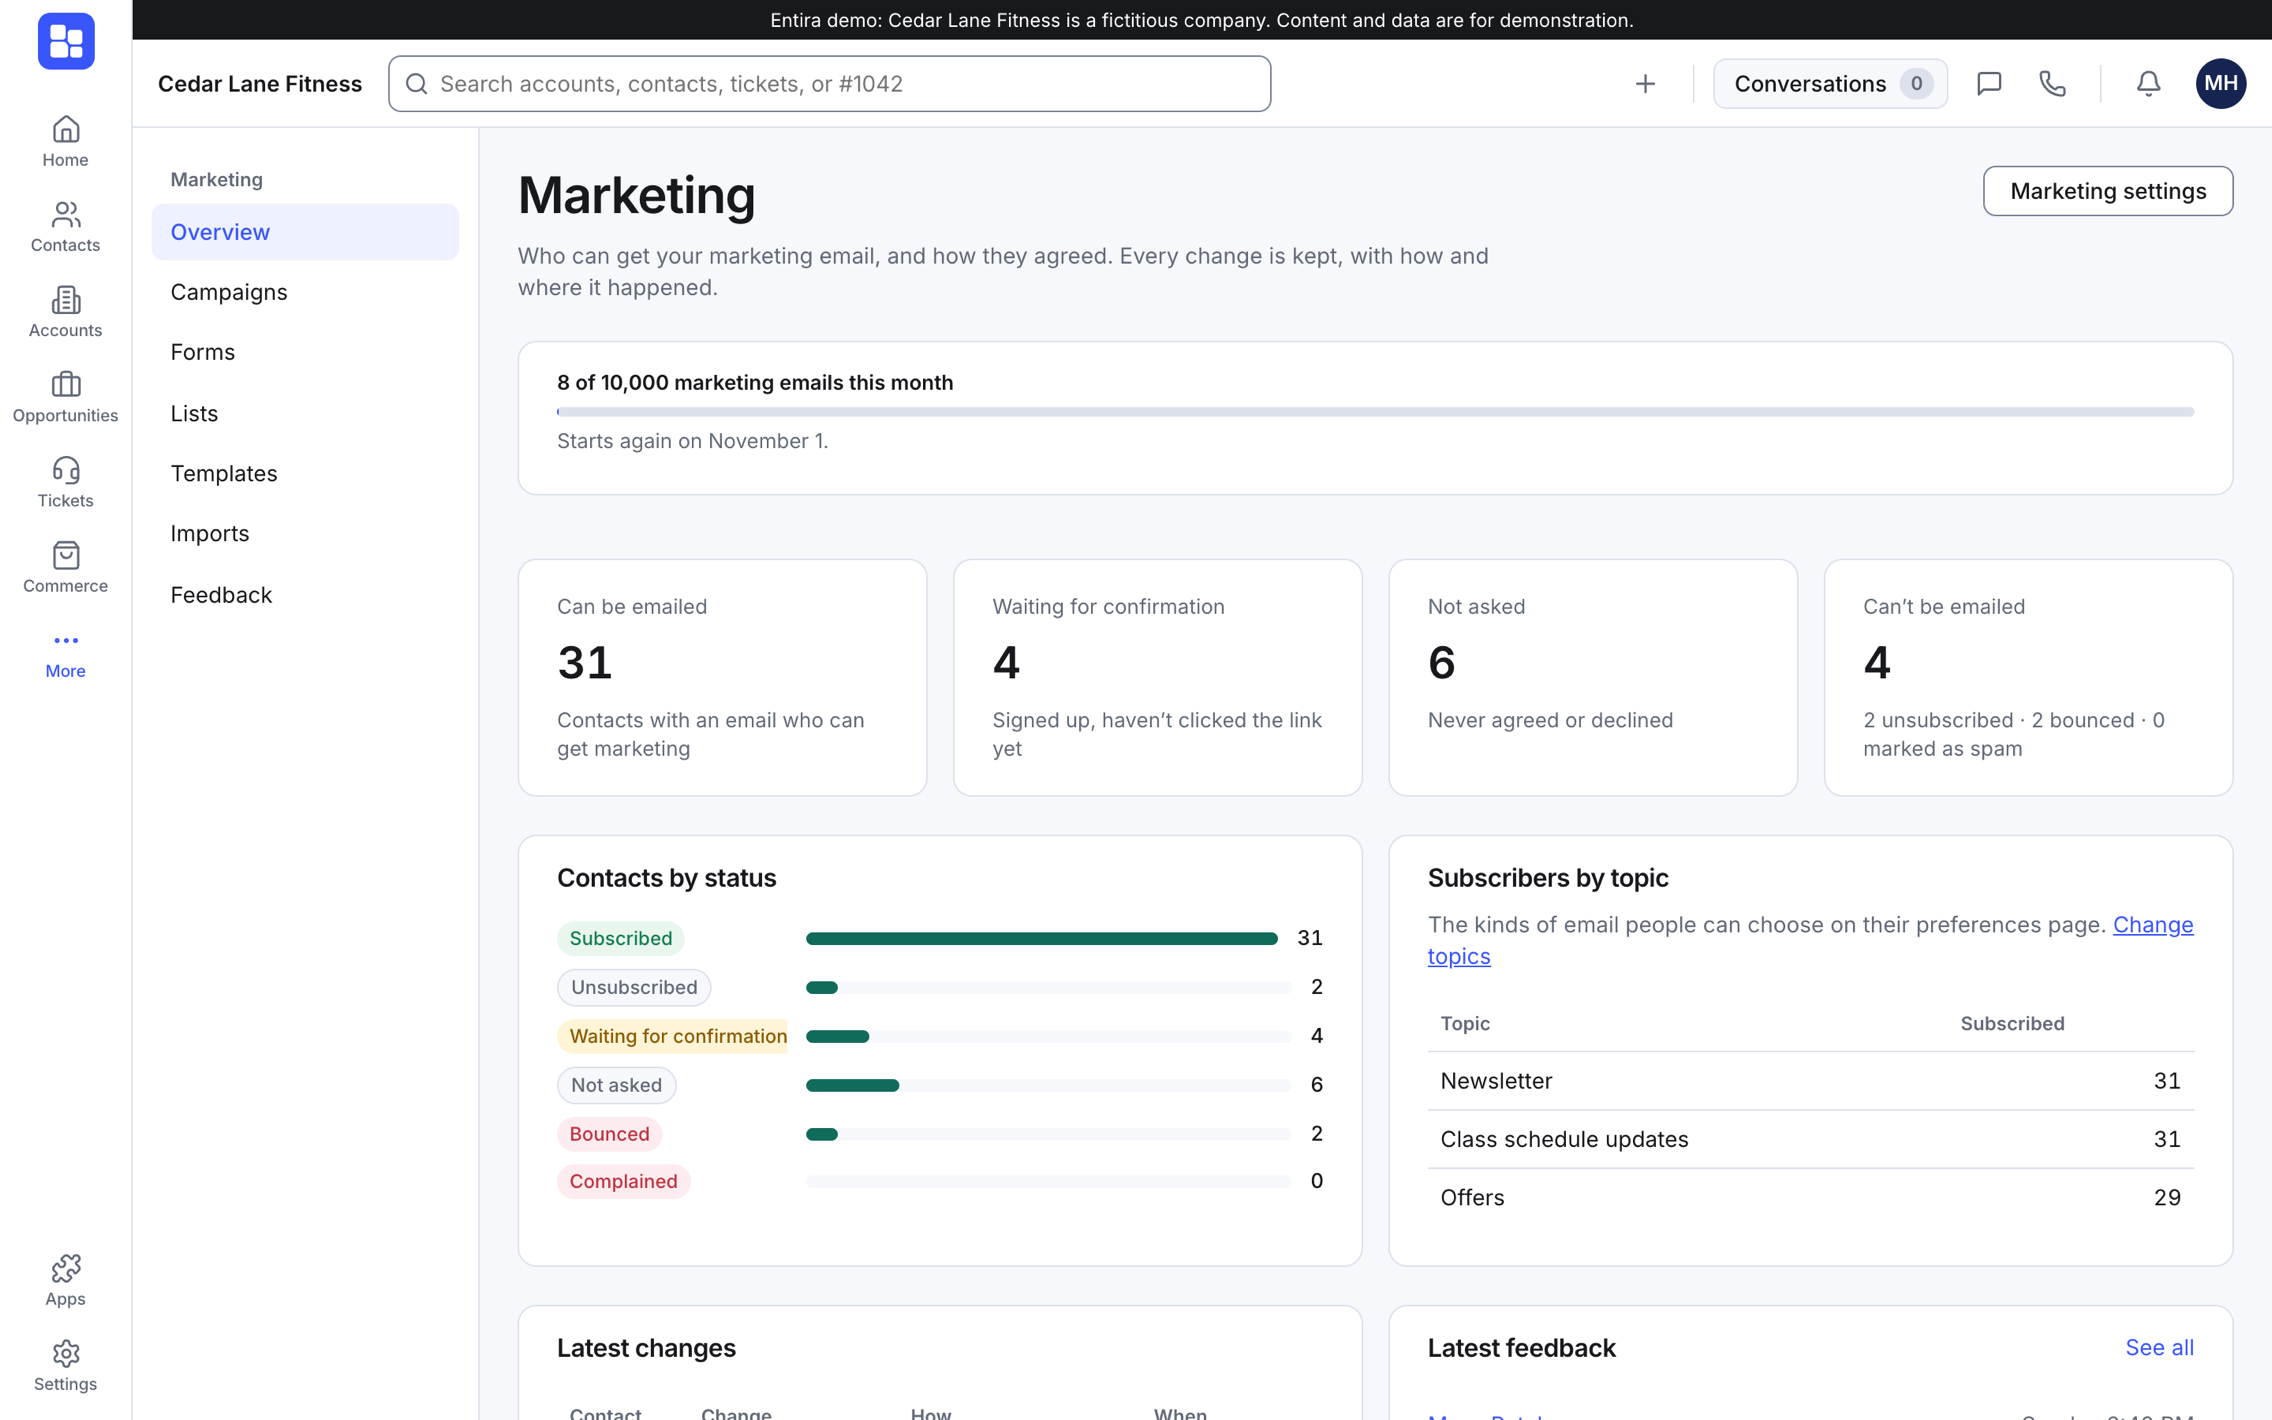Click the Not asked status badge
Image resolution: width=2272 pixels, height=1420 pixels.
(x=616, y=1085)
